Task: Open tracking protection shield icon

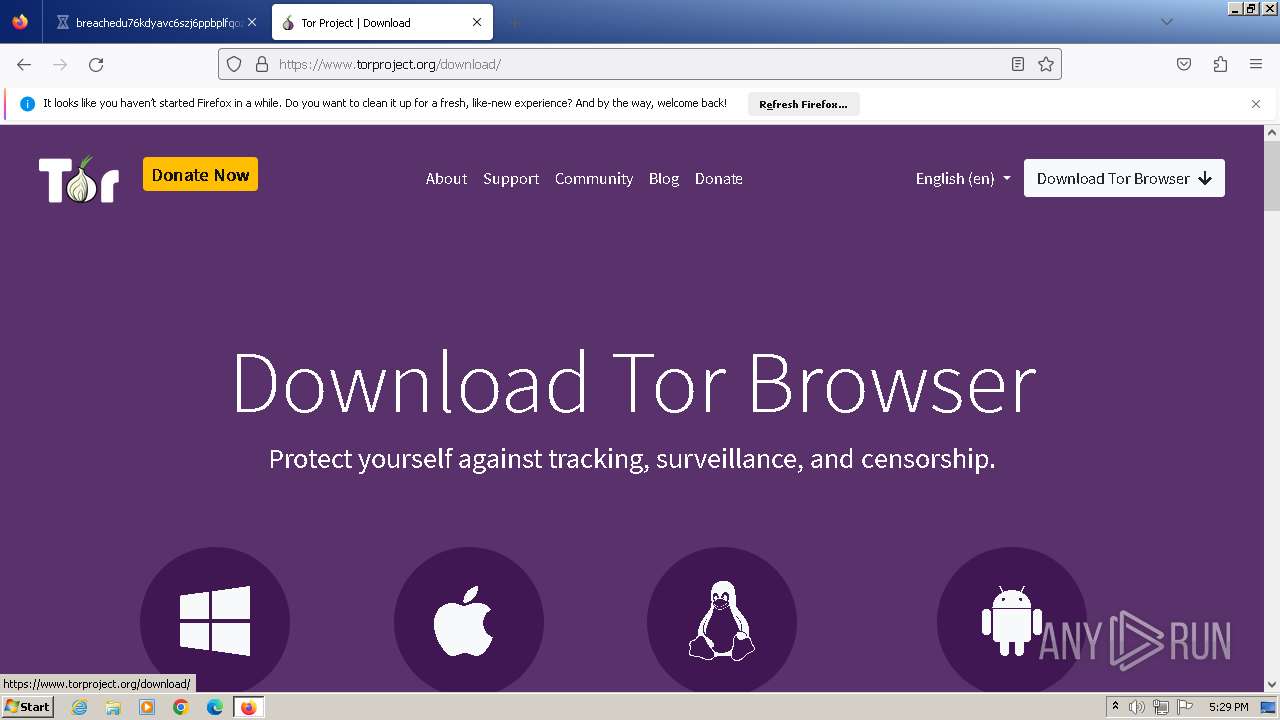Action: 234,64
